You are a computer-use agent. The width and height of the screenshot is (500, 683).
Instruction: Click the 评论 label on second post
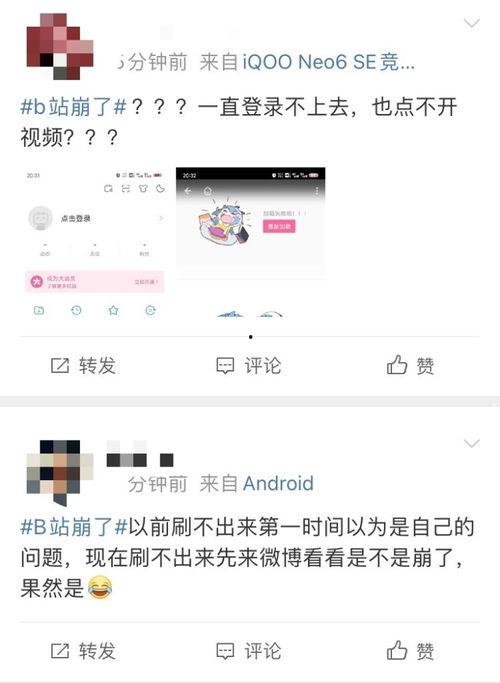(x=263, y=651)
